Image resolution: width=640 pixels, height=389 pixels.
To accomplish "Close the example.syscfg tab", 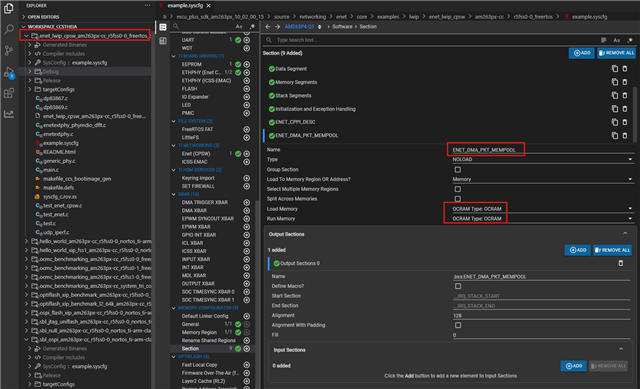I will (209, 5).
